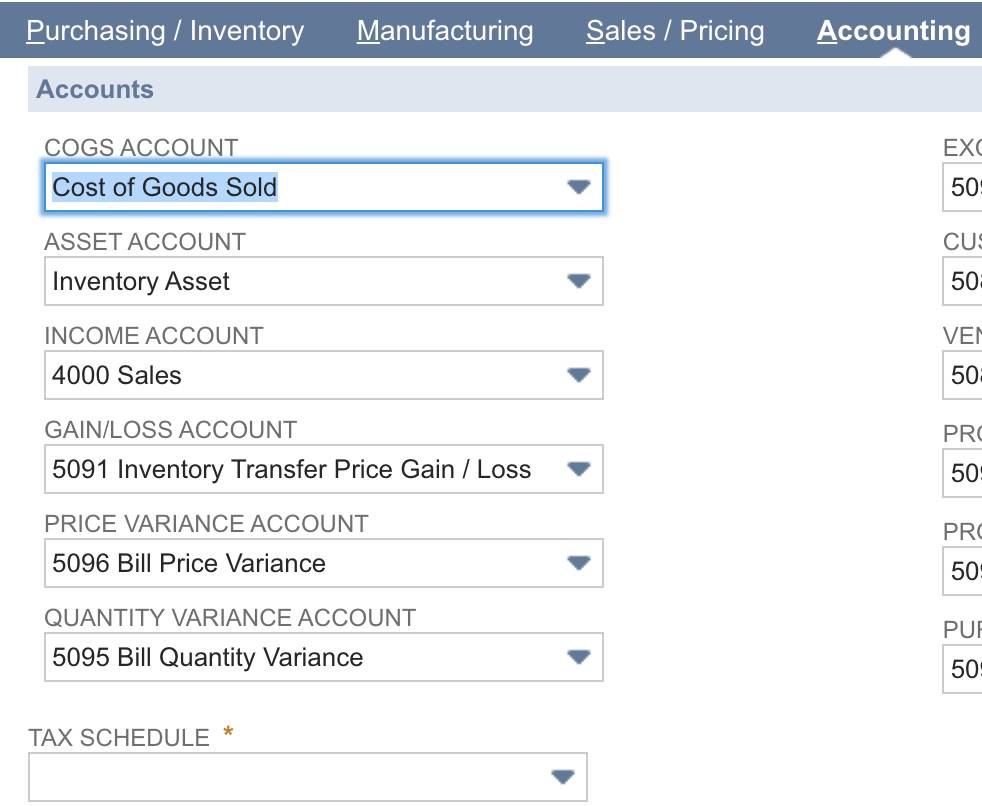Click the Inventory Asset field text
Screen dimensions: 982x806
(x=141, y=281)
